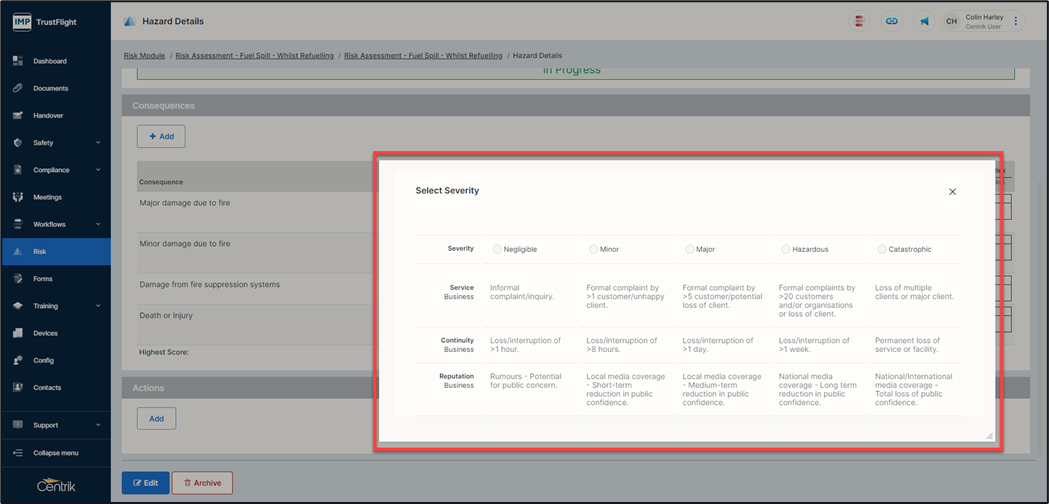Close the Select Severity dialog
The image size is (1049, 504).
[952, 192]
